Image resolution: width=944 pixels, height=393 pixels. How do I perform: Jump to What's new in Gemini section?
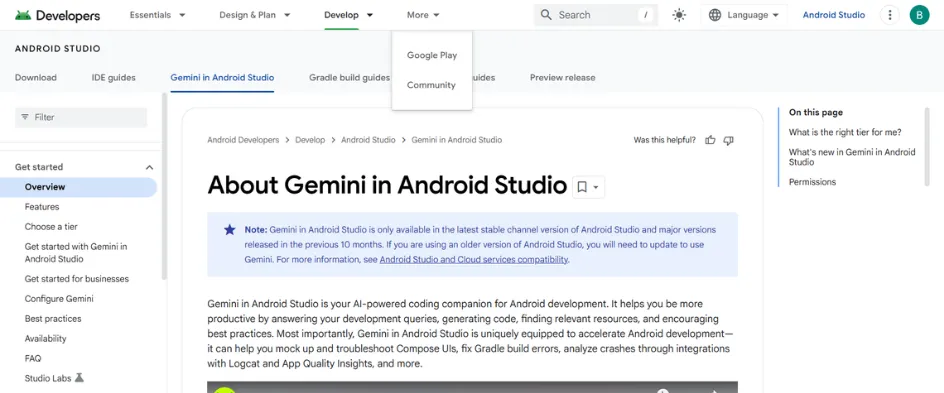point(852,157)
